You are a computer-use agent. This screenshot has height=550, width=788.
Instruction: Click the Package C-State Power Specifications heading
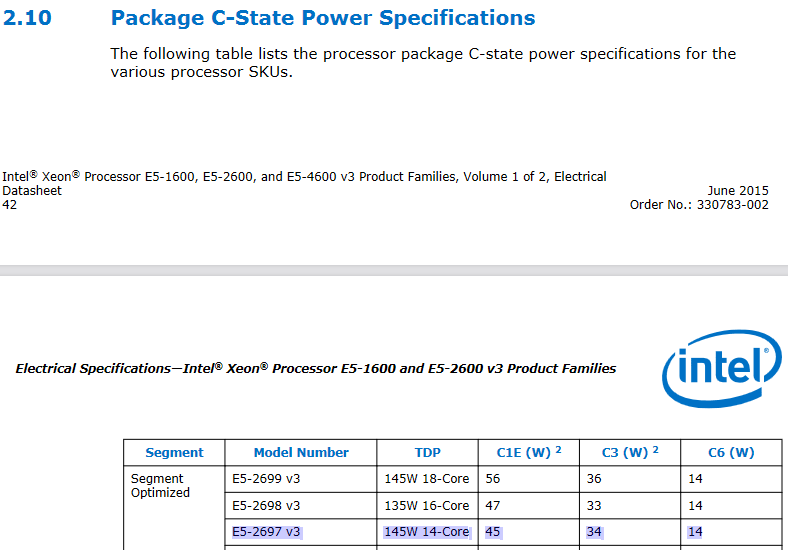point(322,18)
